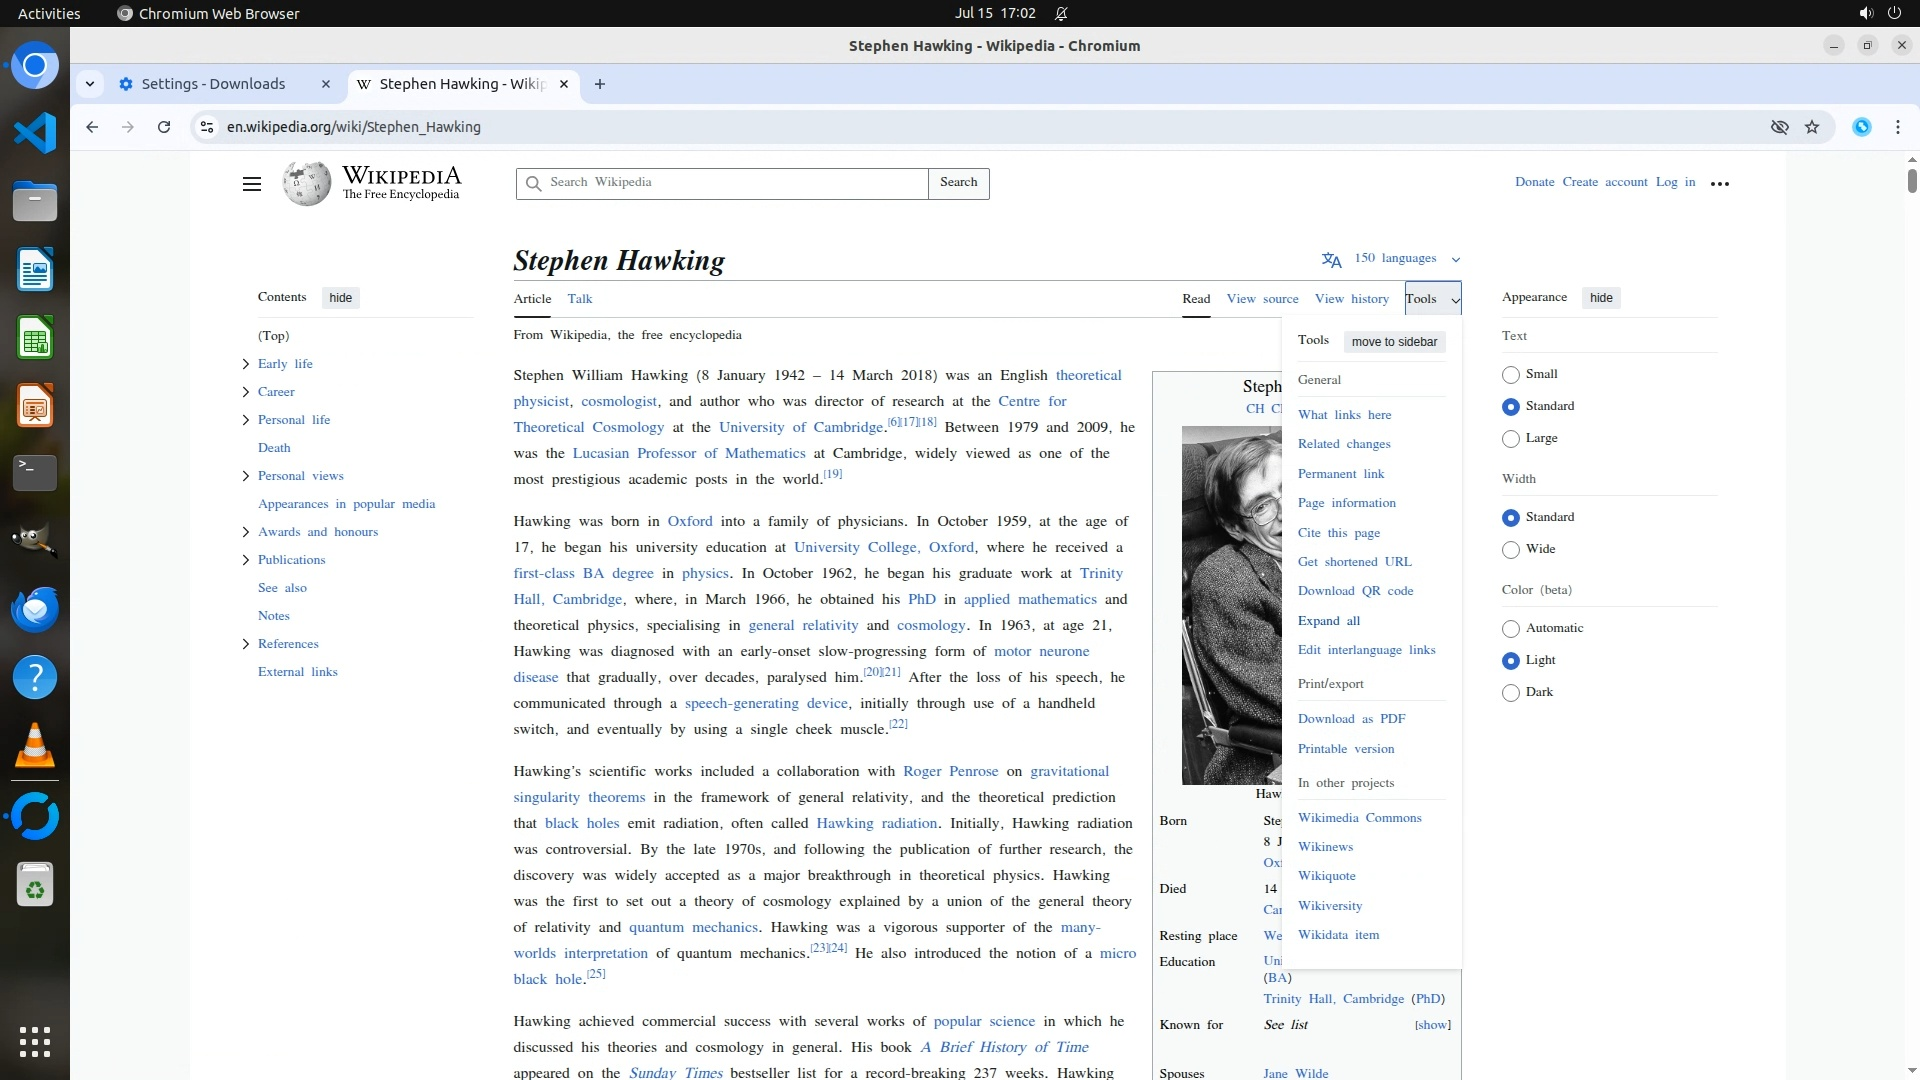Click the Wikipedia personal tools ellipsis icon

[x=1720, y=184]
